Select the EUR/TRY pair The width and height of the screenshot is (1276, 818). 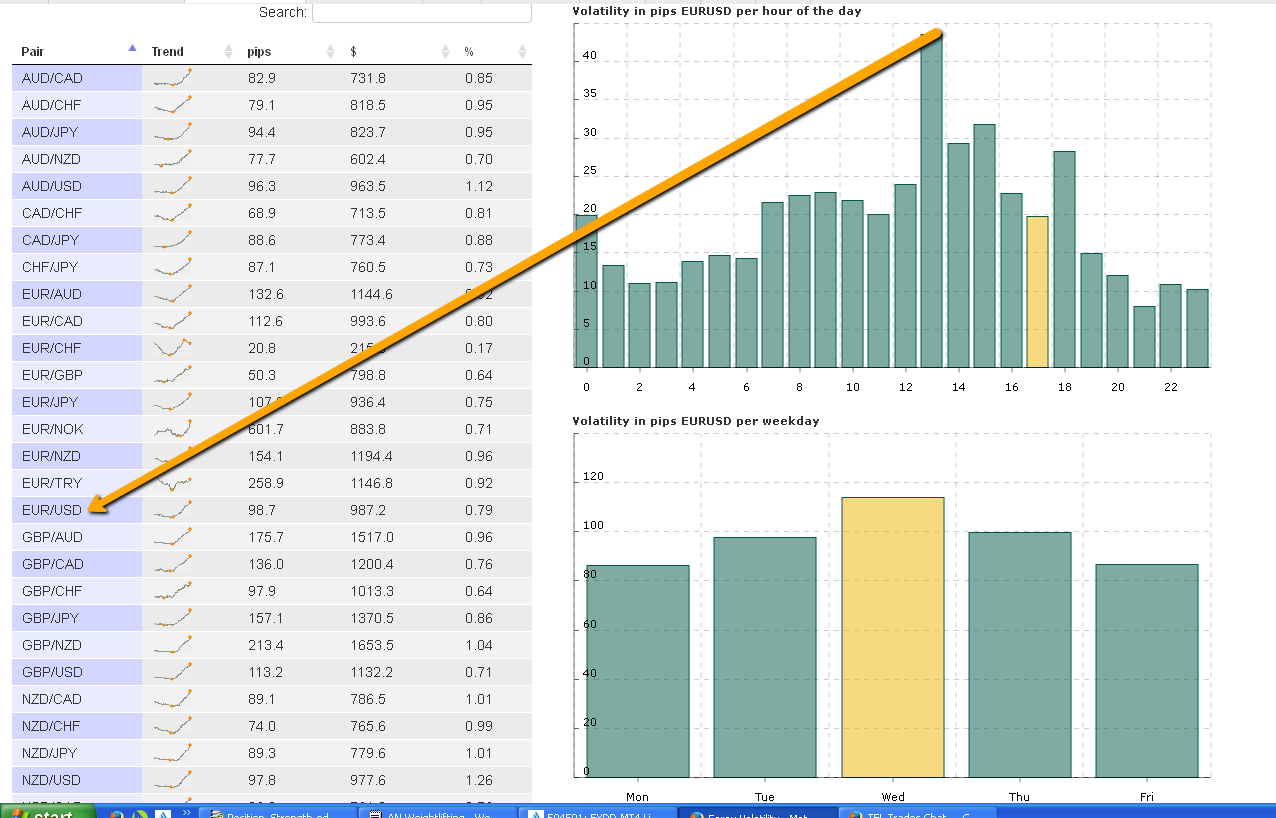coord(51,483)
